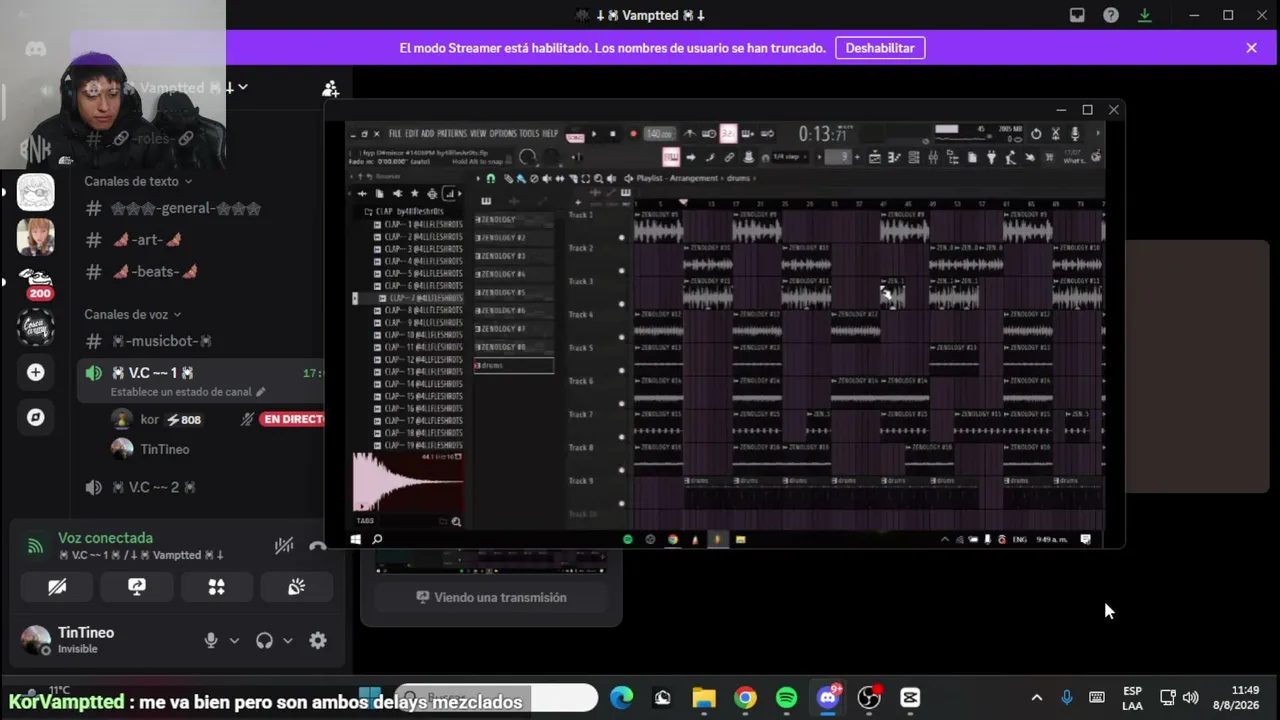The width and height of the screenshot is (1280, 720).
Task: Mute Track 2 using its dot in playlist
Action: coord(622,271)
